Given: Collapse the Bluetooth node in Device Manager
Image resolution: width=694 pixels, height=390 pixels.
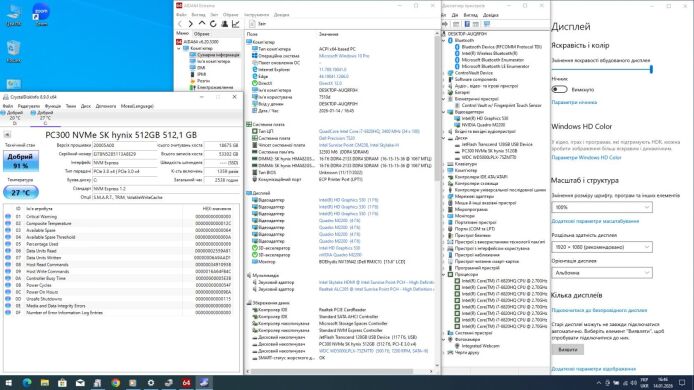Looking at the screenshot, I should [x=444, y=40].
